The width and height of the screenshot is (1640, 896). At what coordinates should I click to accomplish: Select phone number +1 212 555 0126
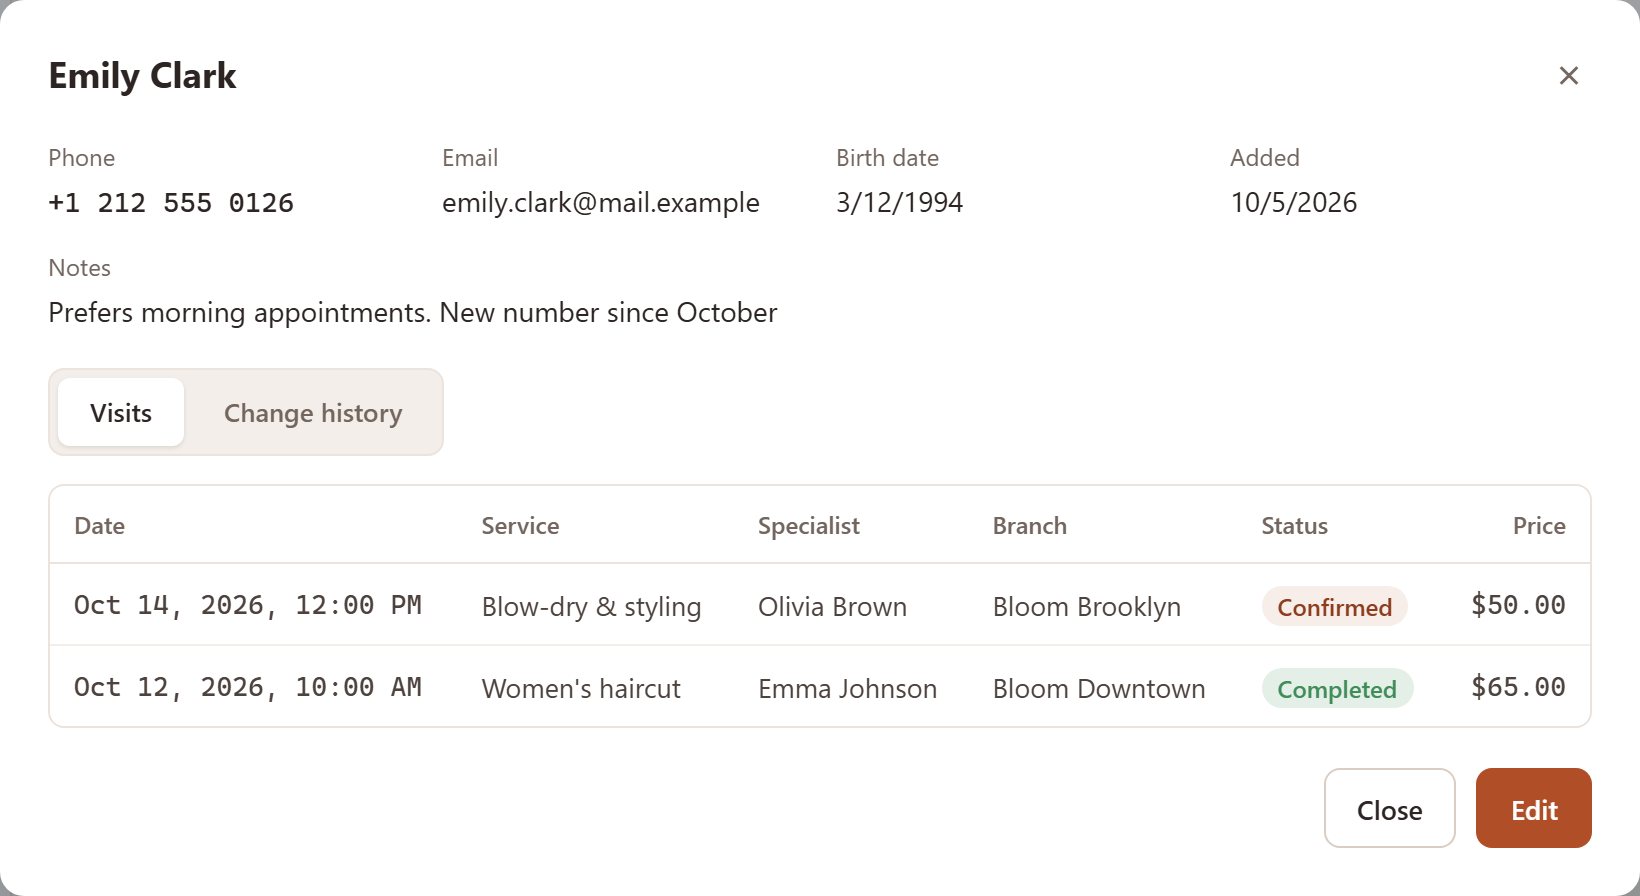click(x=171, y=203)
